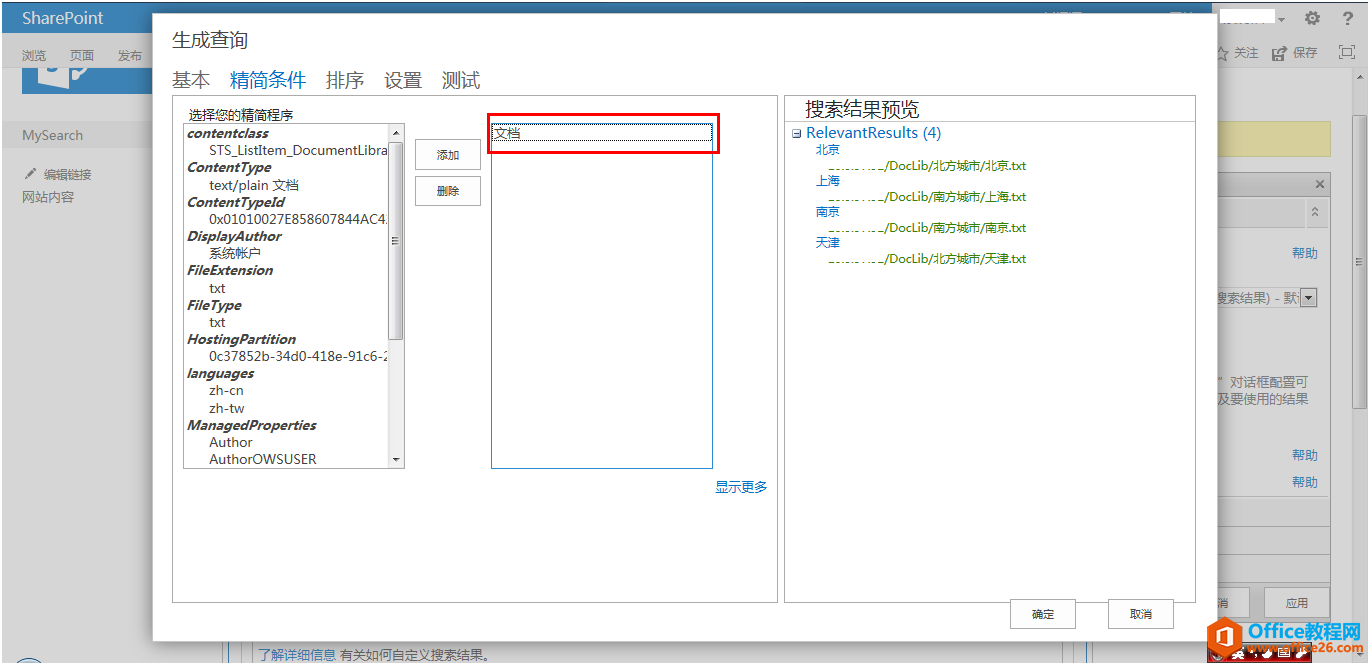Click the 天津.txt result URL

click(x=927, y=259)
